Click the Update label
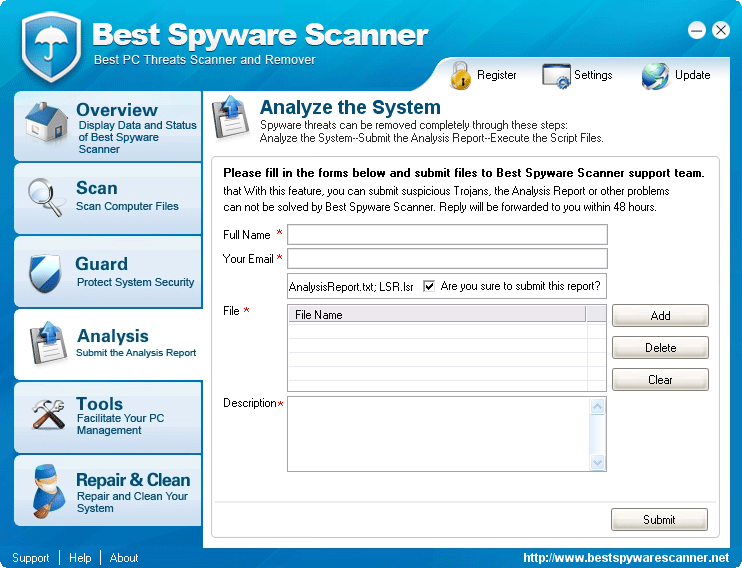Image resolution: width=742 pixels, height=568 pixels. pos(692,75)
